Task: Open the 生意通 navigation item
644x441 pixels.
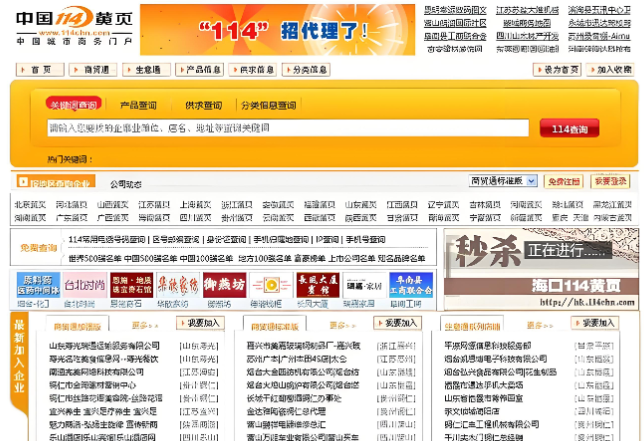Action: [x=147, y=70]
